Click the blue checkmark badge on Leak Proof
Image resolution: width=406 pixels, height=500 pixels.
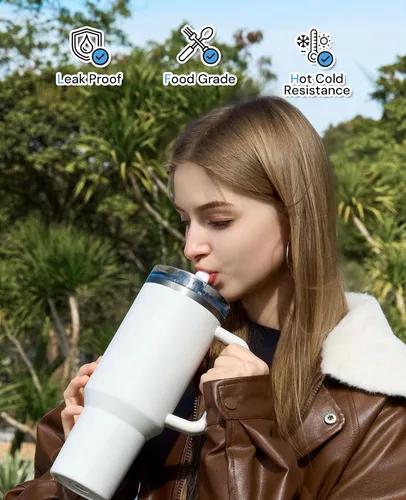[101, 57]
